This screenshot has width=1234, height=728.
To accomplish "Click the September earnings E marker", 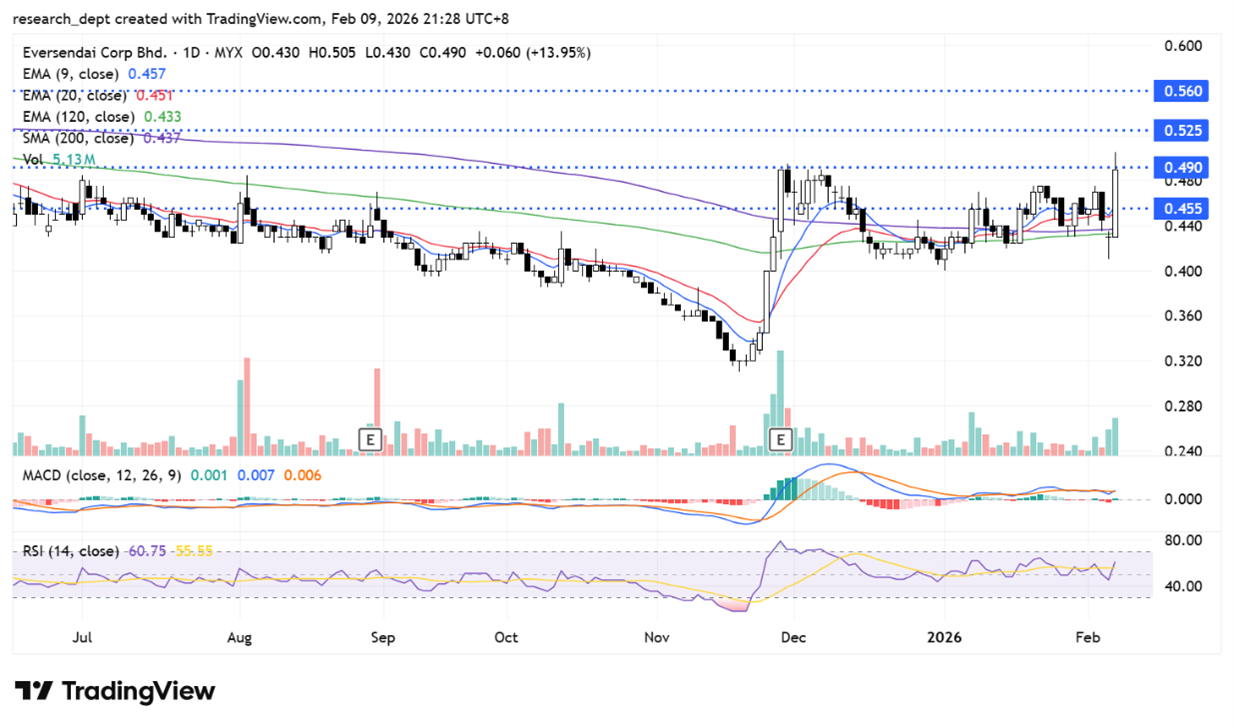I will 370,438.
